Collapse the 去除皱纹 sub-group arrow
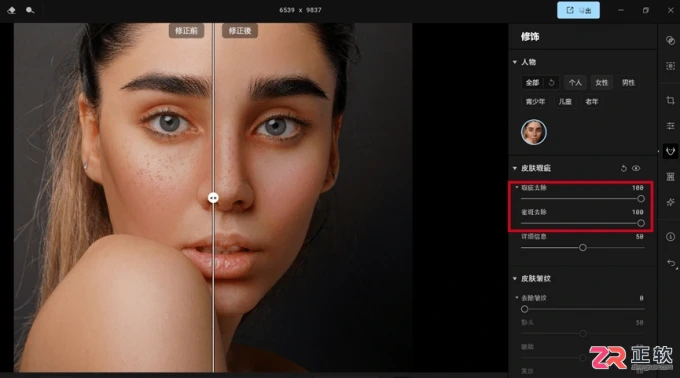 click(517, 298)
